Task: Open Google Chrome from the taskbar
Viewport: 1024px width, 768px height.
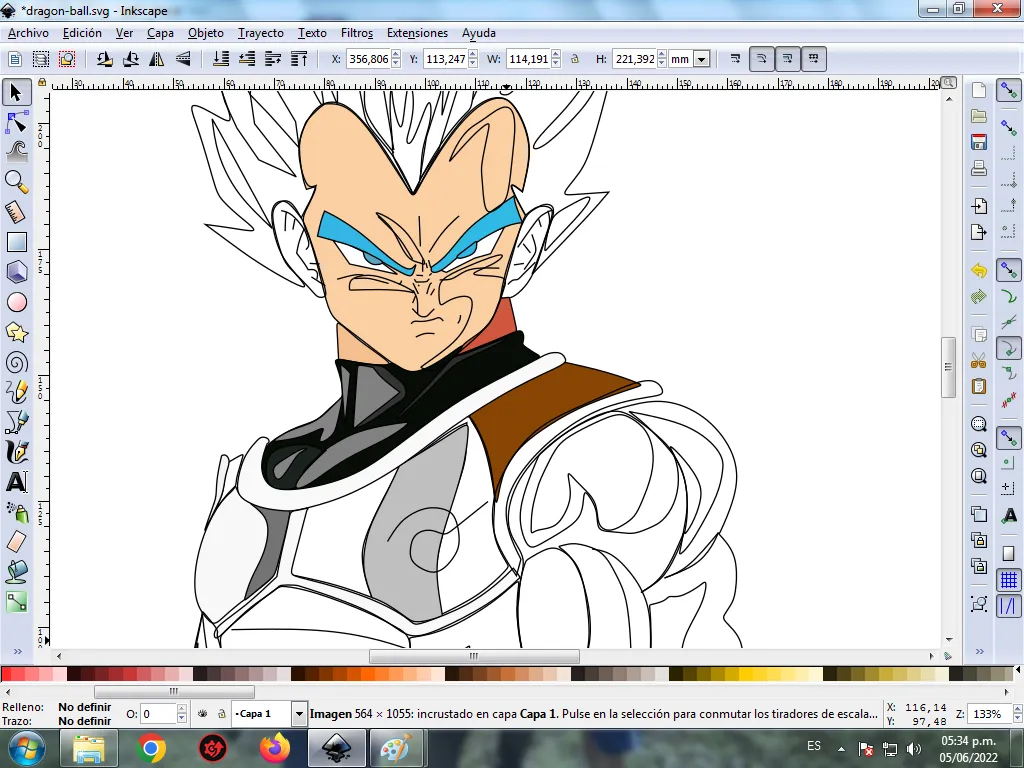Action: pos(151,748)
